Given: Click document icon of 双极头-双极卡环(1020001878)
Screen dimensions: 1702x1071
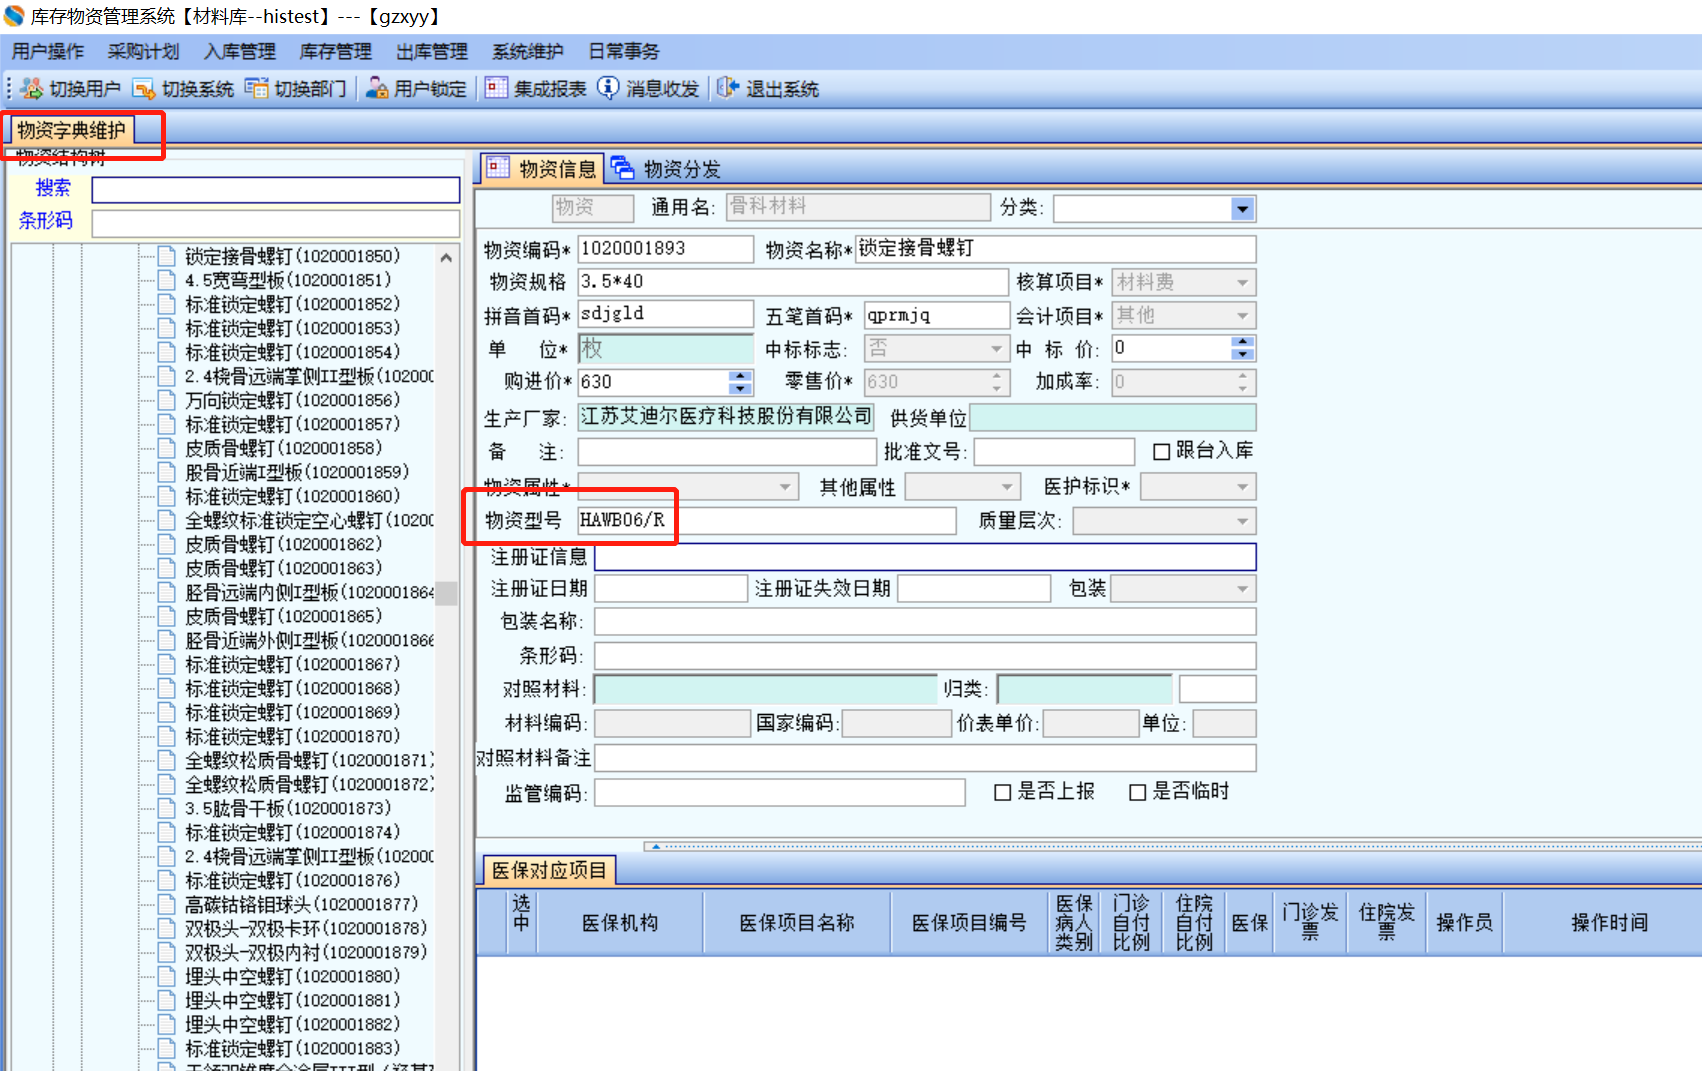Looking at the screenshot, I should (167, 928).
